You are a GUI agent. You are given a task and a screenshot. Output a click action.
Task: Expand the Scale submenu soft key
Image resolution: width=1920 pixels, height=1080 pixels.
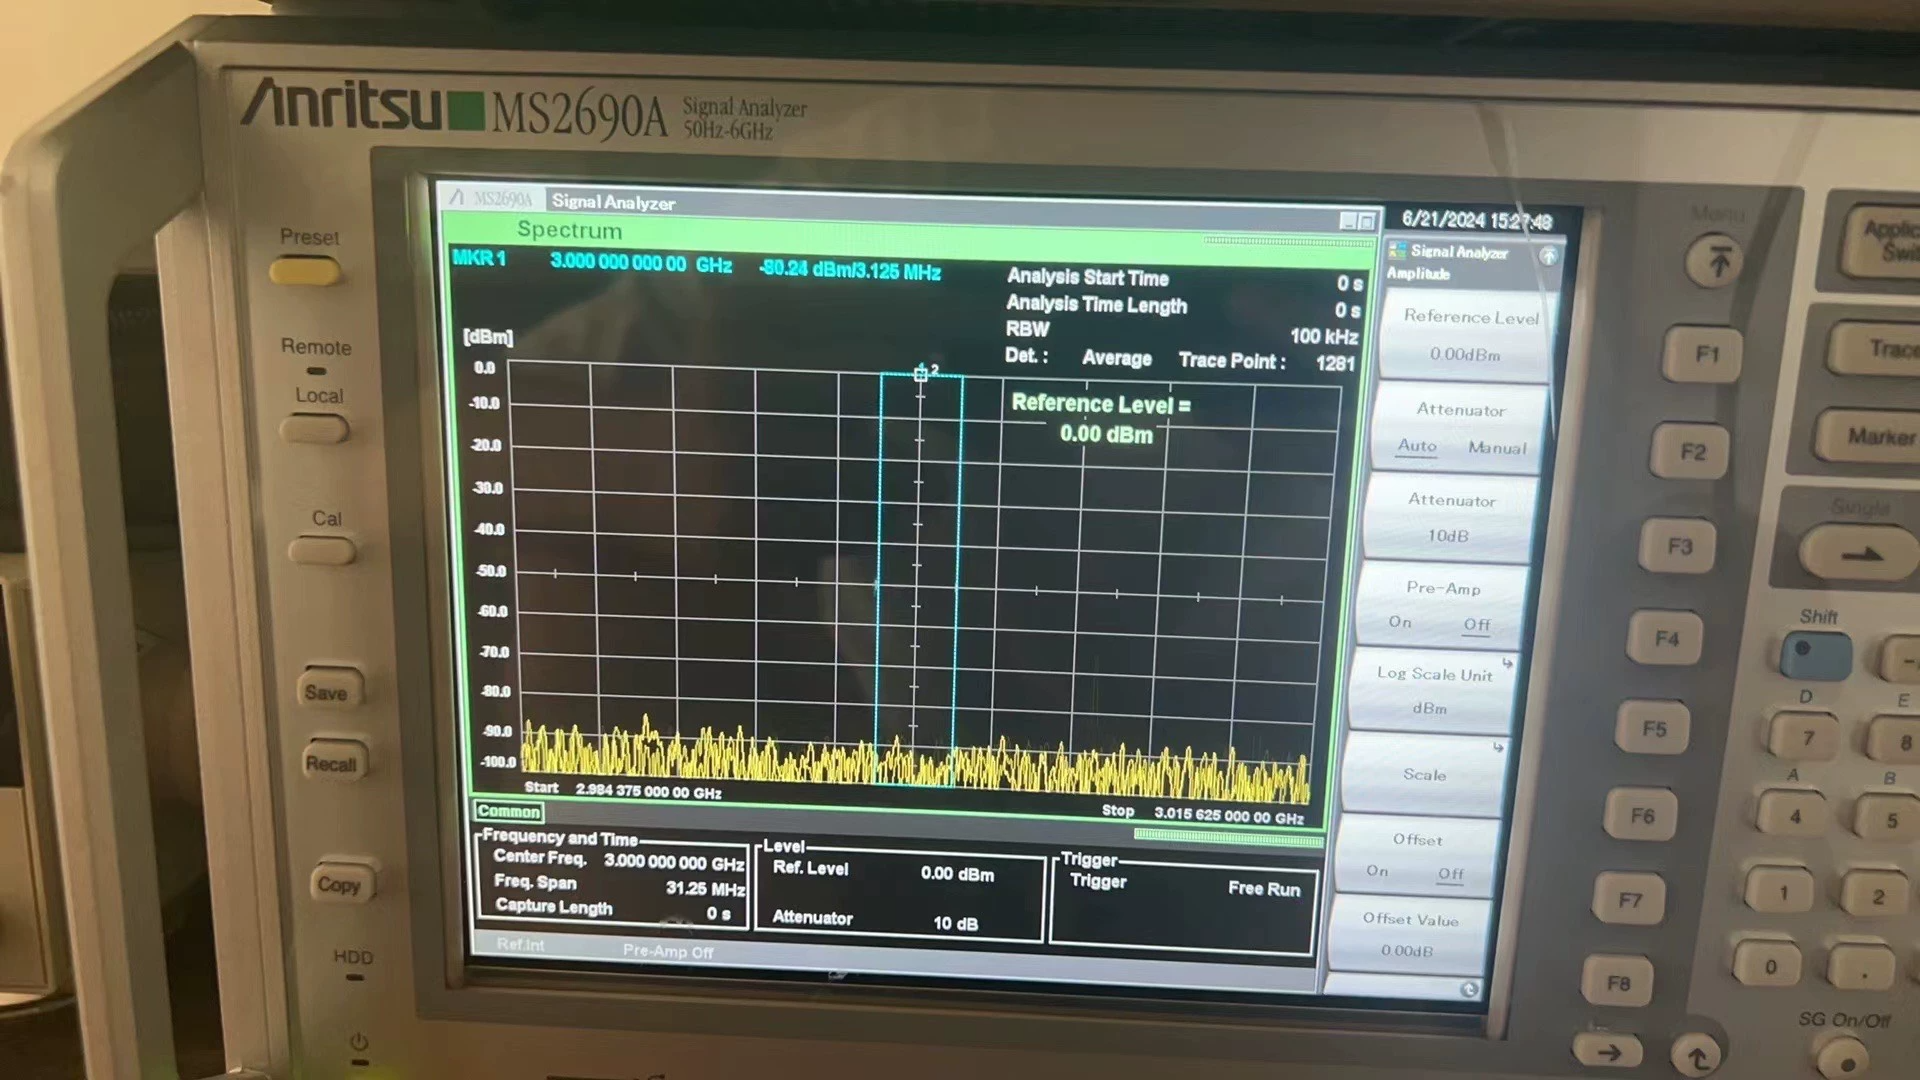click(1424, 774)
